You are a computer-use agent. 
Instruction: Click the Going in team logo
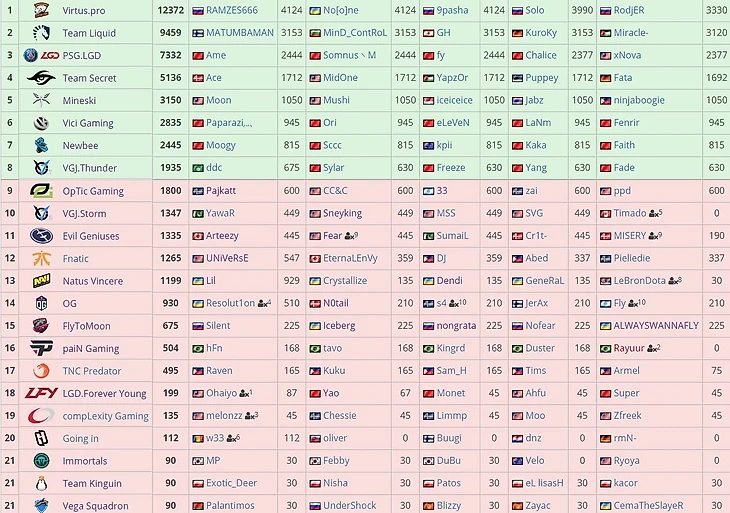(x=41, y=438)
